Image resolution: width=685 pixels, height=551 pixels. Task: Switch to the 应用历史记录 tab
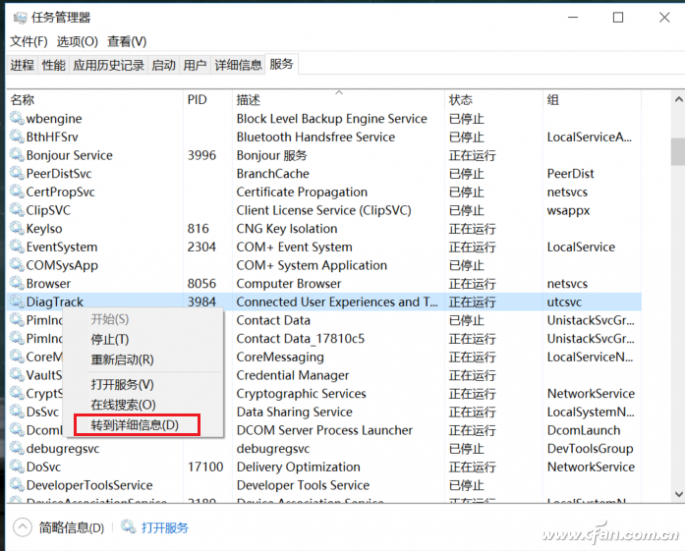(x=108, y=65)
